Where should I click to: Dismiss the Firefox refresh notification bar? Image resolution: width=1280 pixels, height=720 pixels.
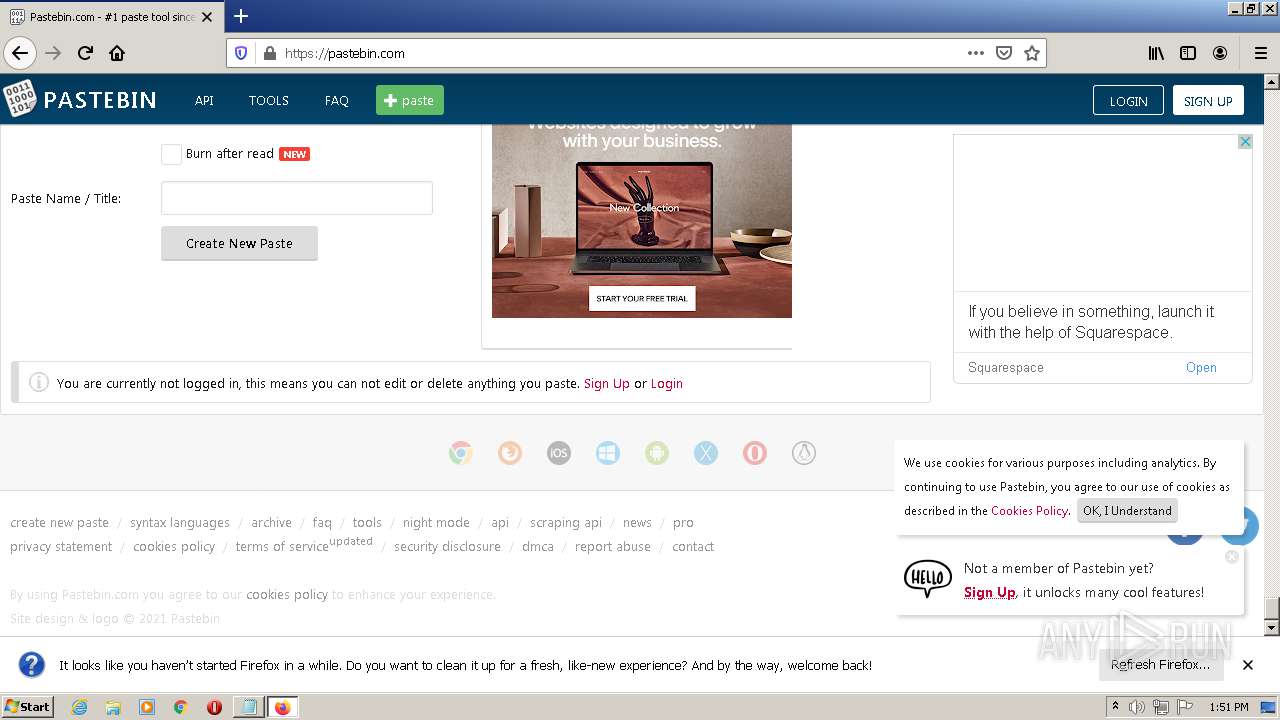[1248, 664]
